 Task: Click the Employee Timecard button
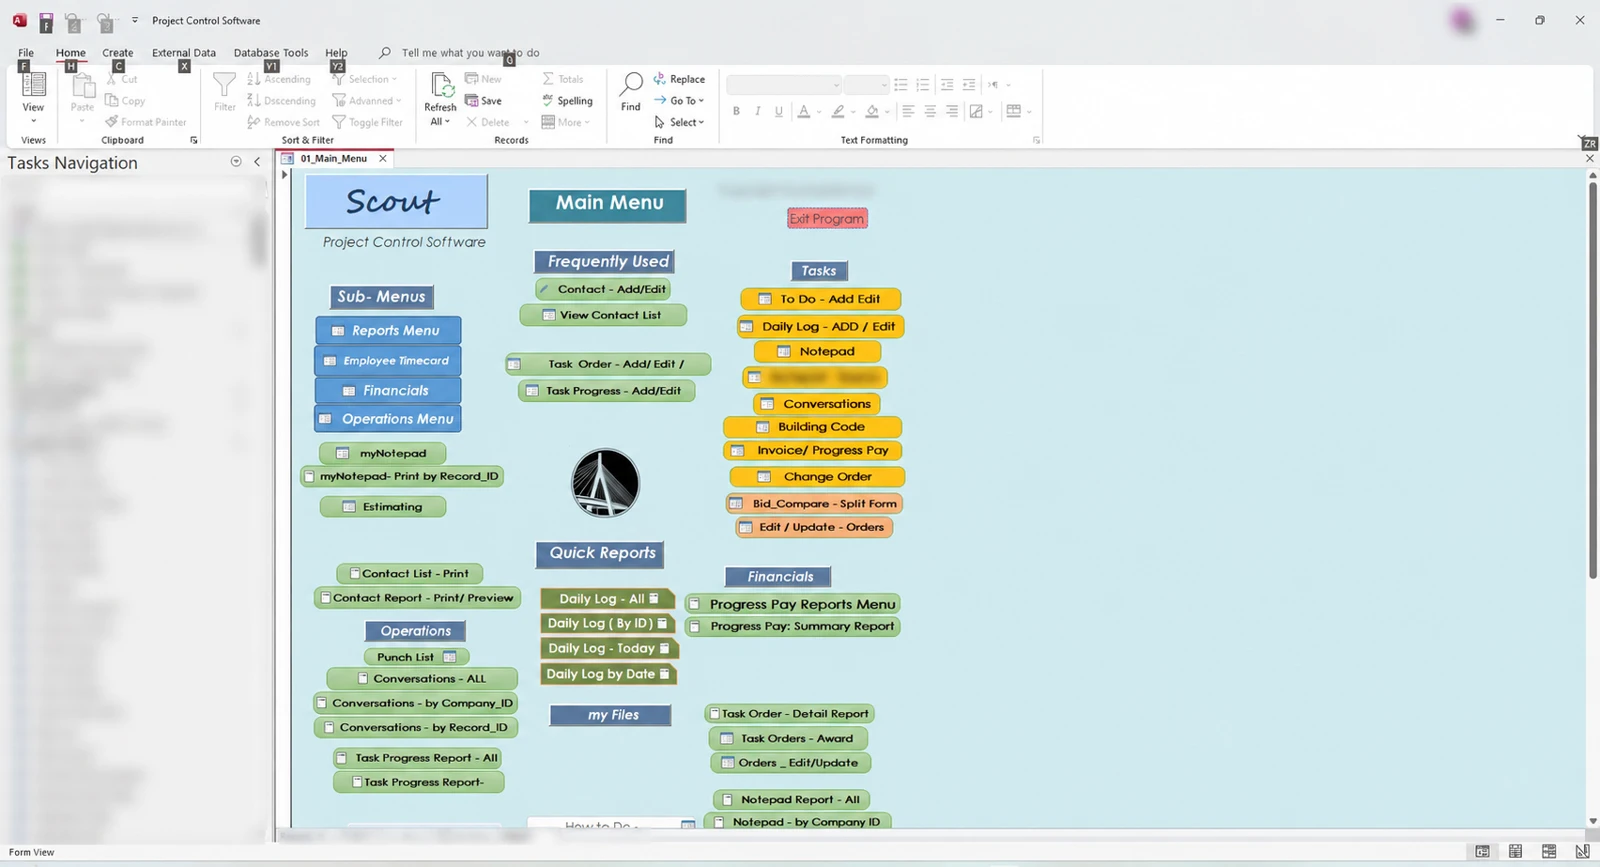coord(388,361)
